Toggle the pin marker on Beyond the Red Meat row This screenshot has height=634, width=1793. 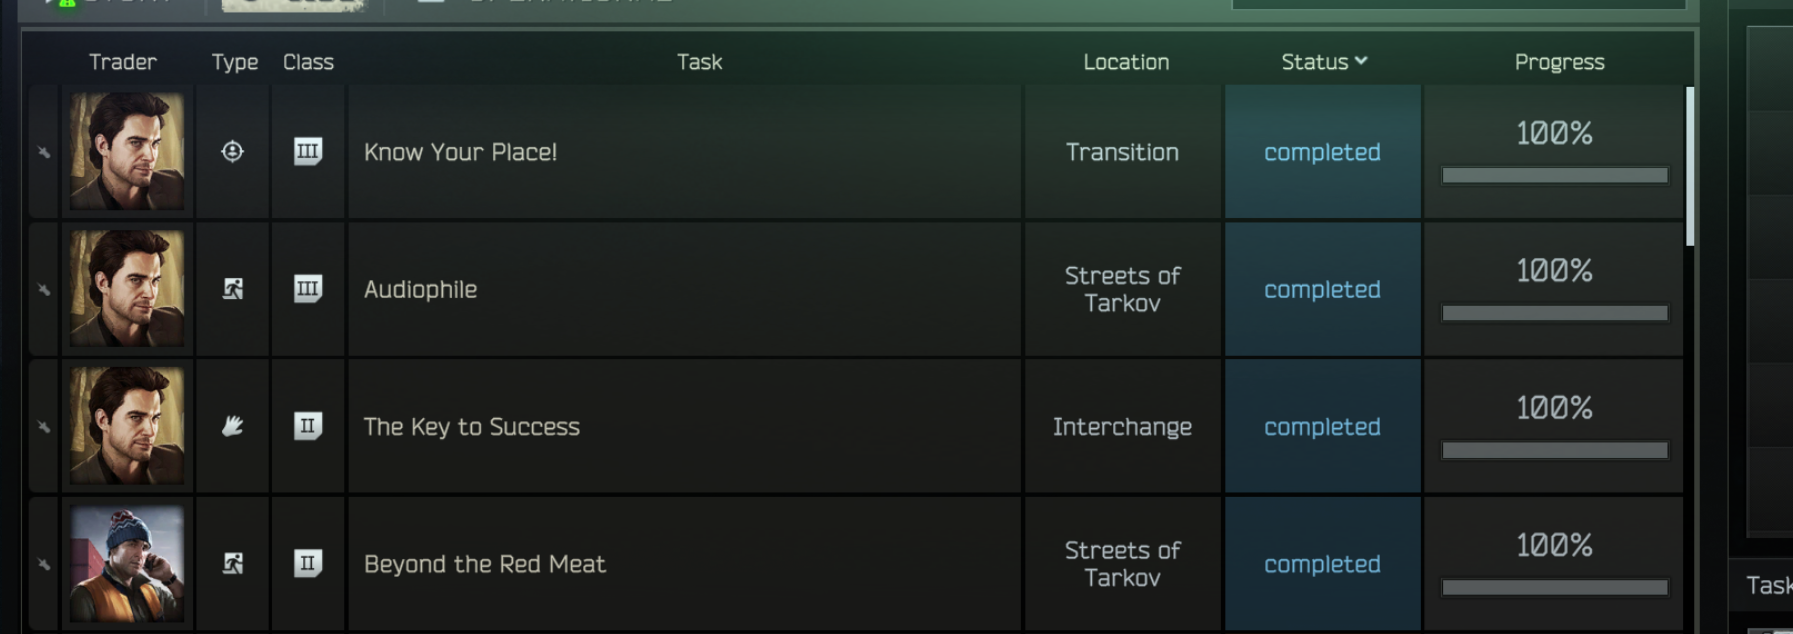[x=44, y=564]
